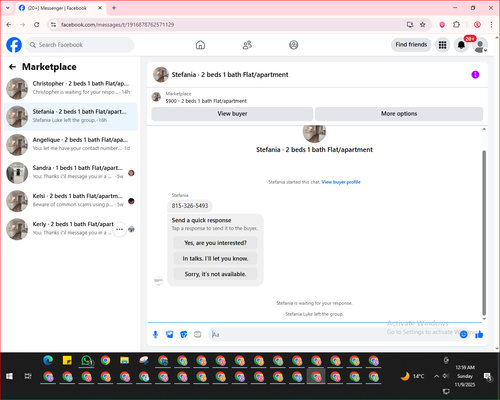Close the Messenger Facebook tab
Image resolution: width=500 pixels, height=400 pixels.
point(100,8)
